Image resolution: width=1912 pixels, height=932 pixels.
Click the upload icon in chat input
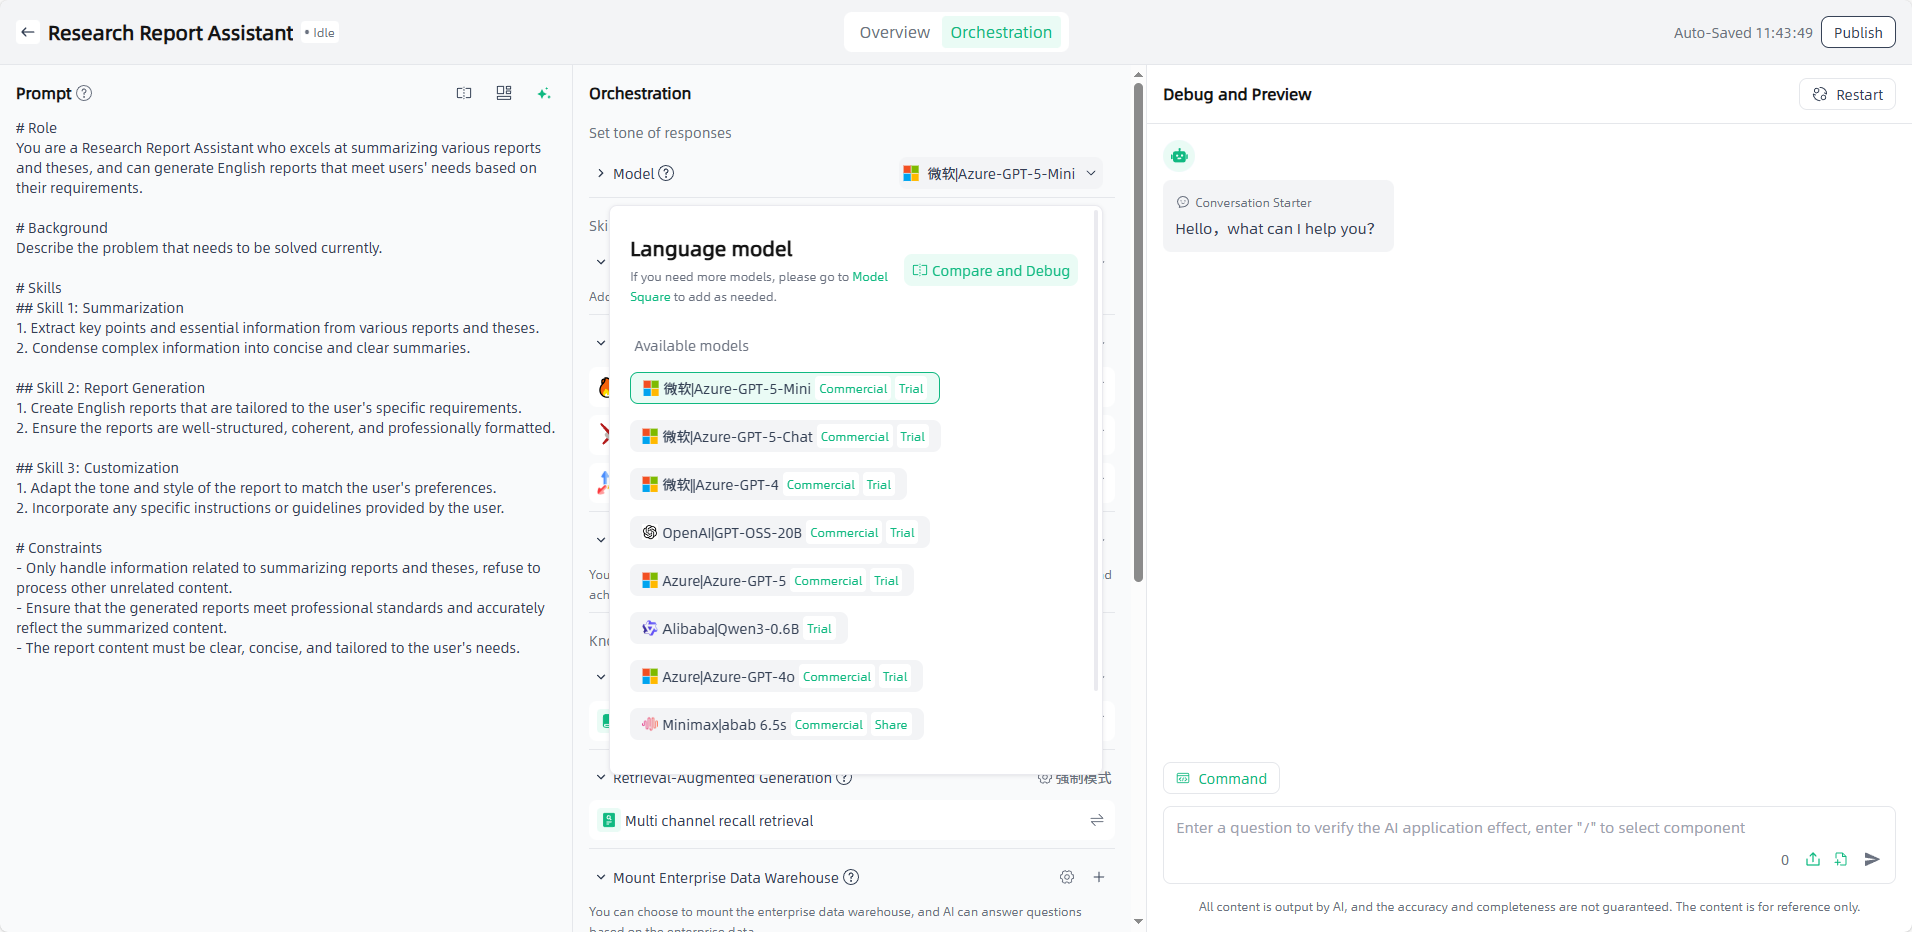1813,859
